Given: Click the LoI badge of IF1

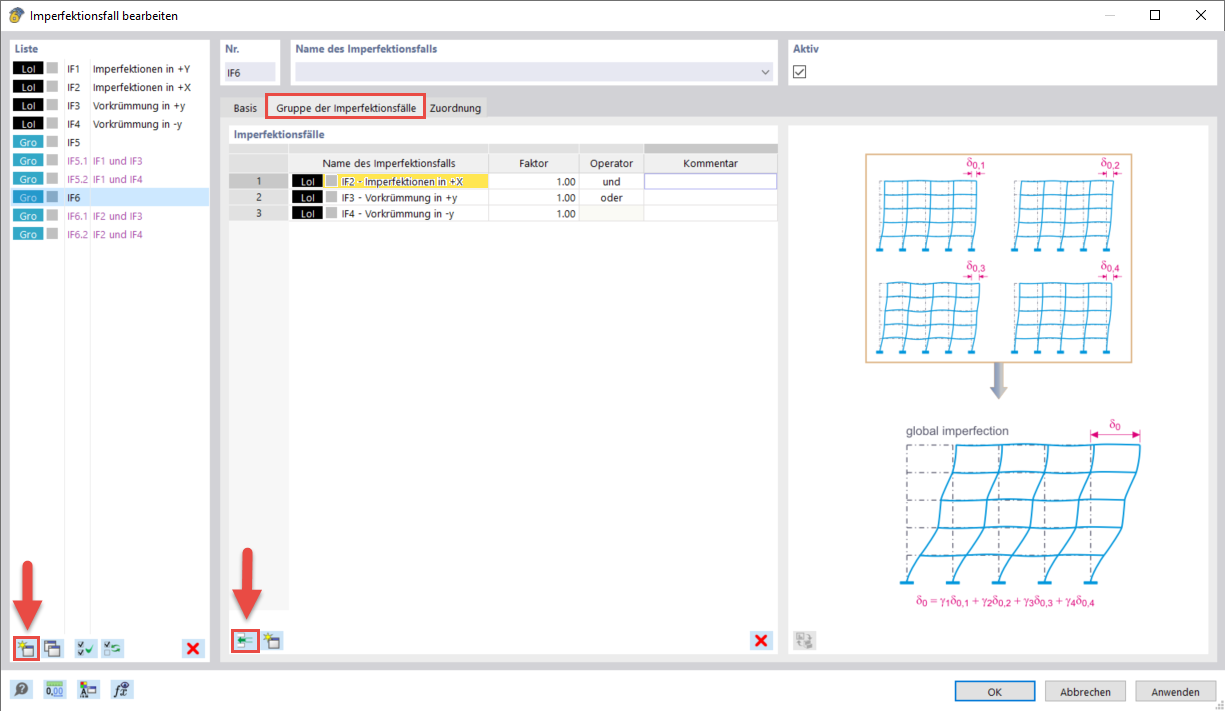Looking at the screenshot, I should [29, 70].
